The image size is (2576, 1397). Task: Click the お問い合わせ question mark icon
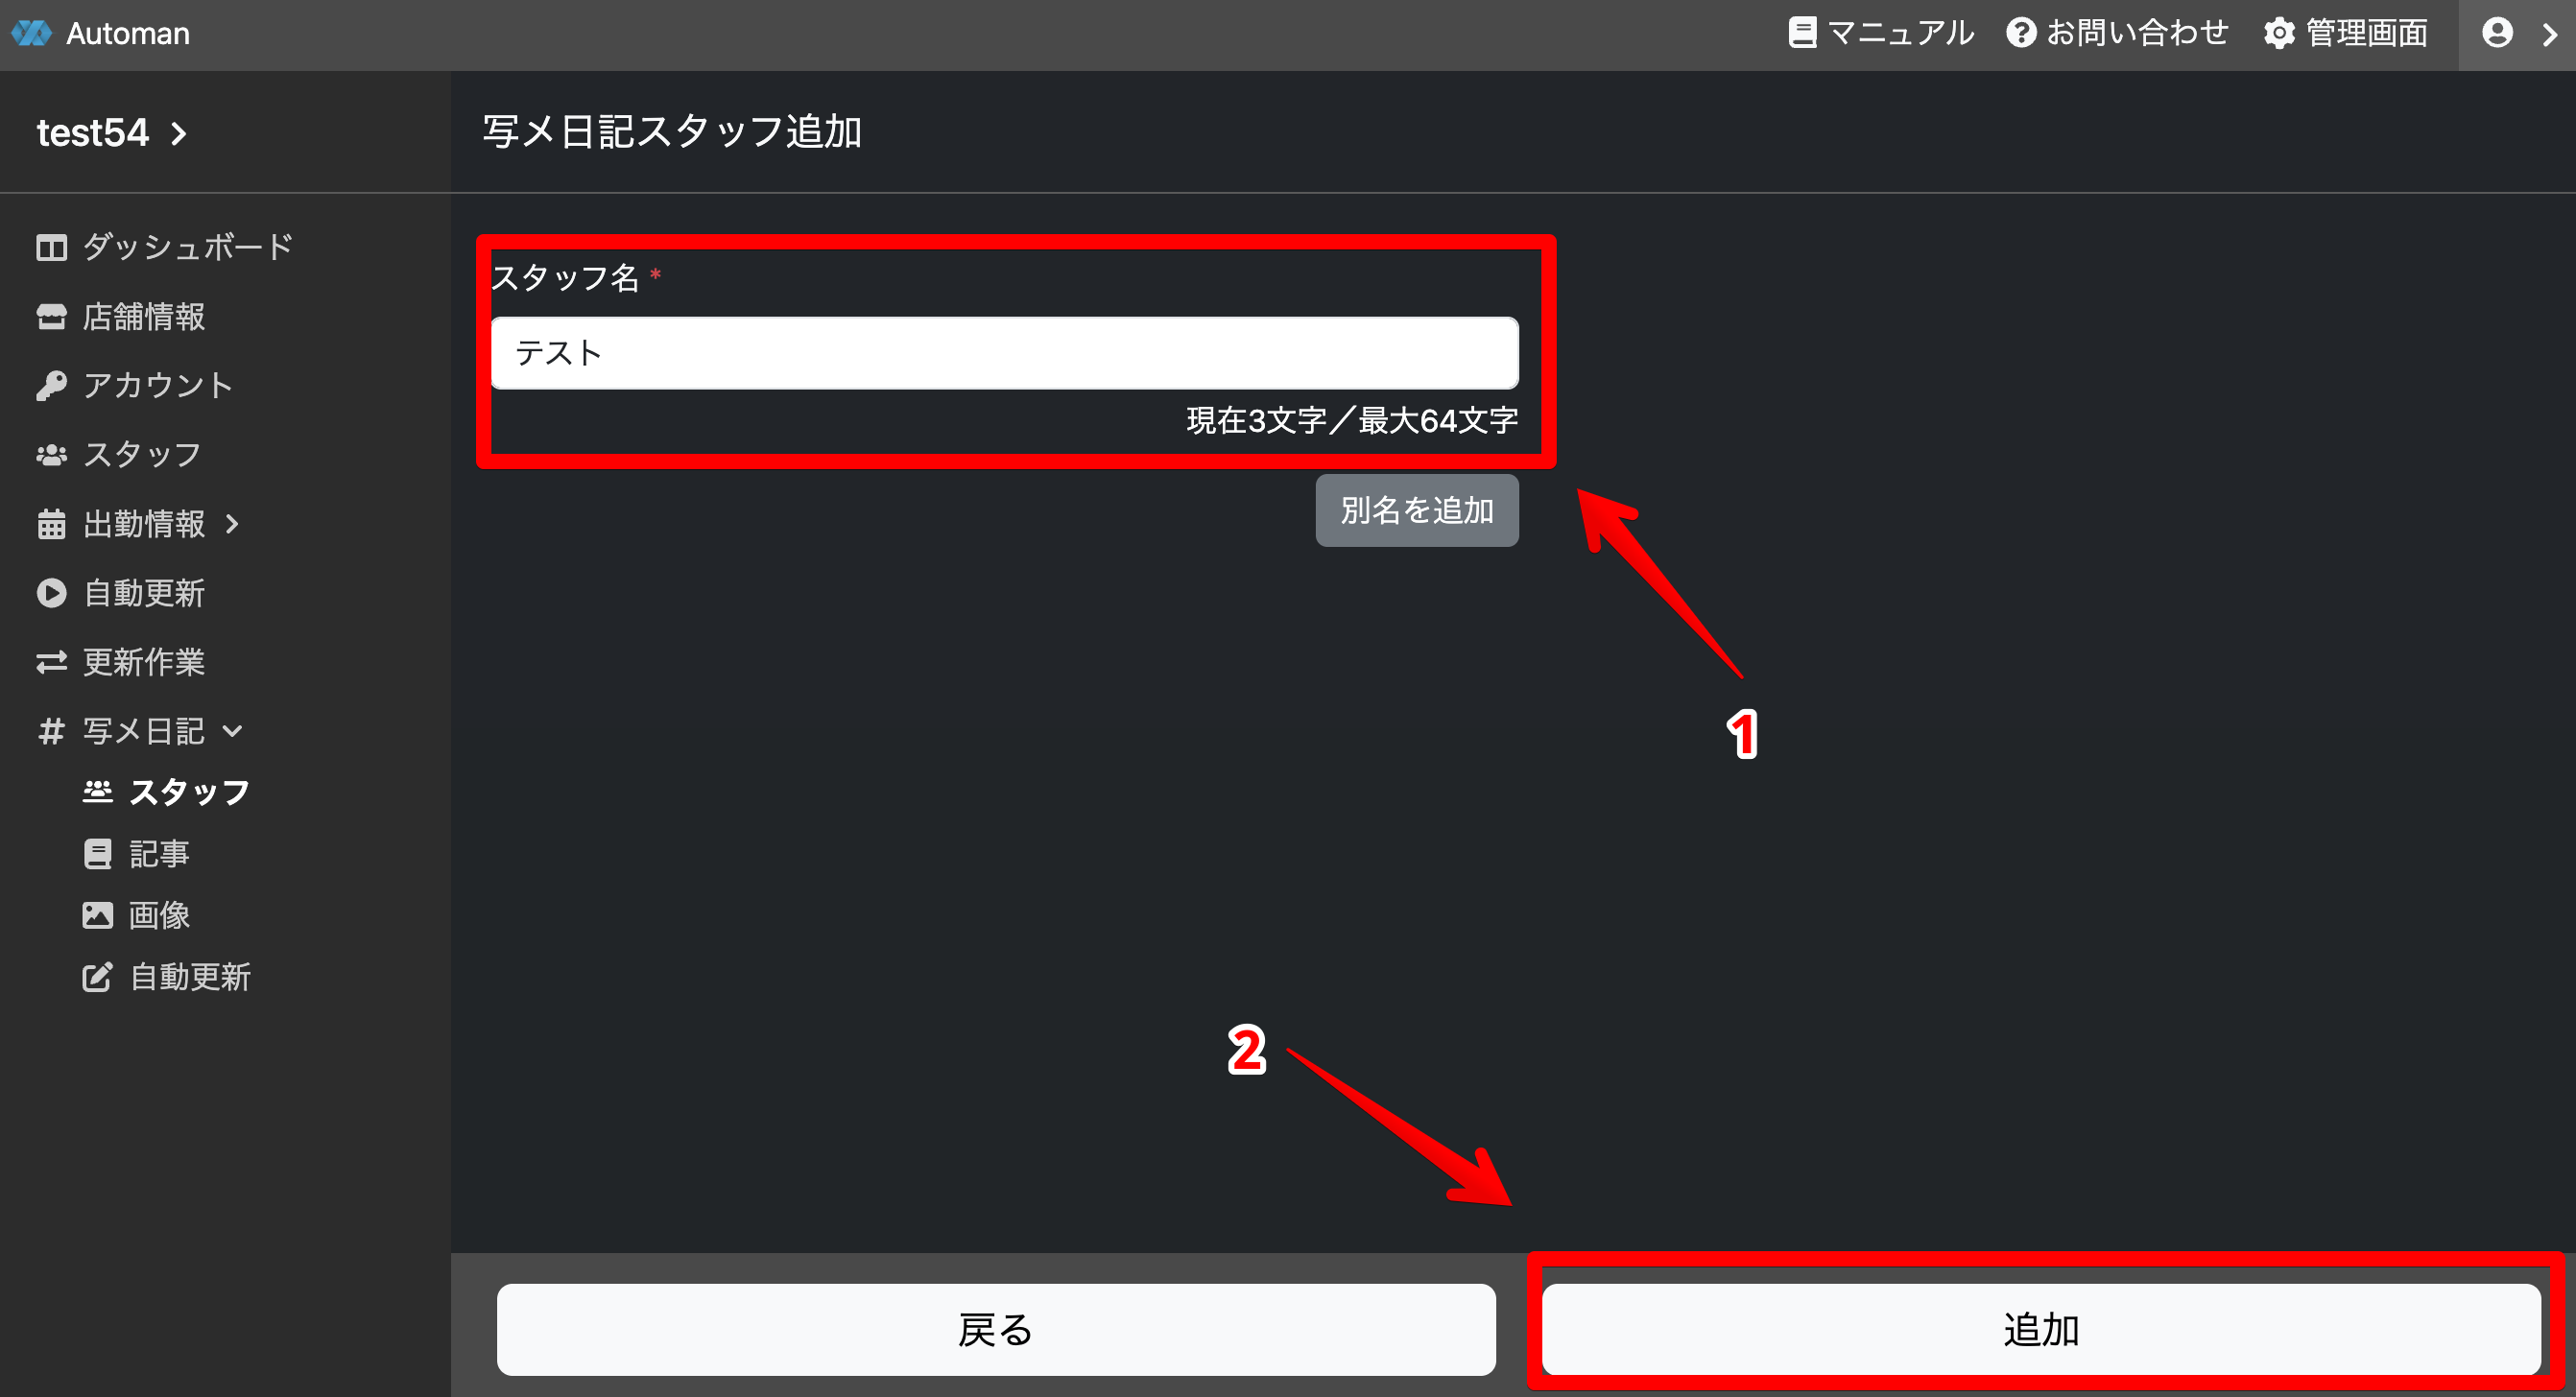coord(2020,33)
